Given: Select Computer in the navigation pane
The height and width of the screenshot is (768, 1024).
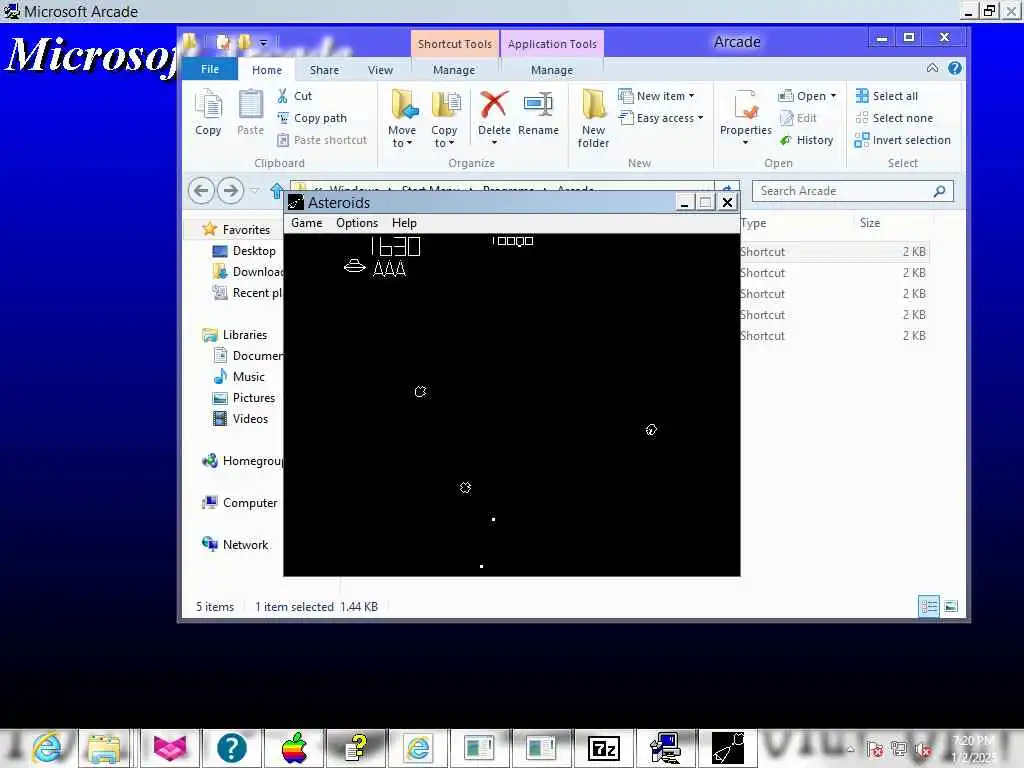Looking at the screenshot, I should 240,503.
